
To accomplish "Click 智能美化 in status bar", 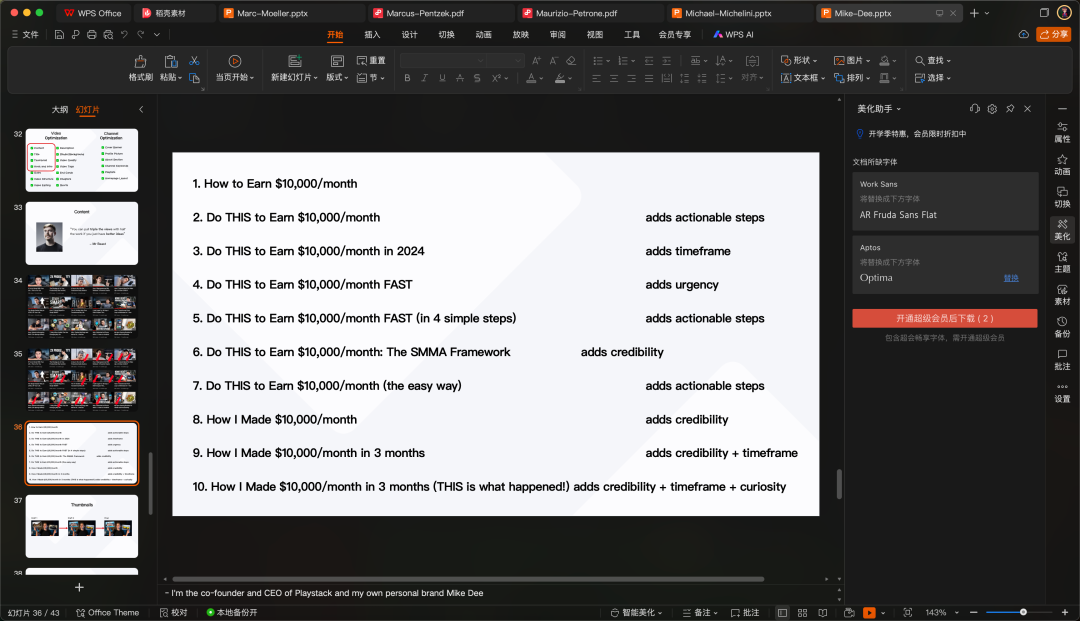I will coord(636,612).
